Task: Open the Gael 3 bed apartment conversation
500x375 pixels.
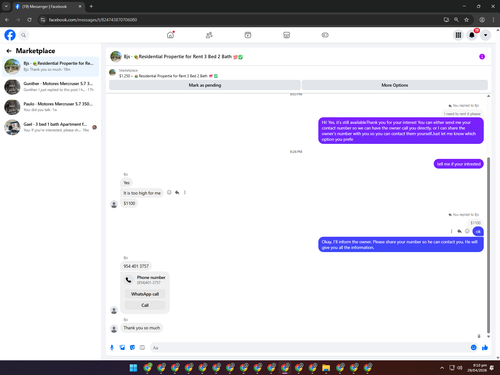Action: point(51,127)
